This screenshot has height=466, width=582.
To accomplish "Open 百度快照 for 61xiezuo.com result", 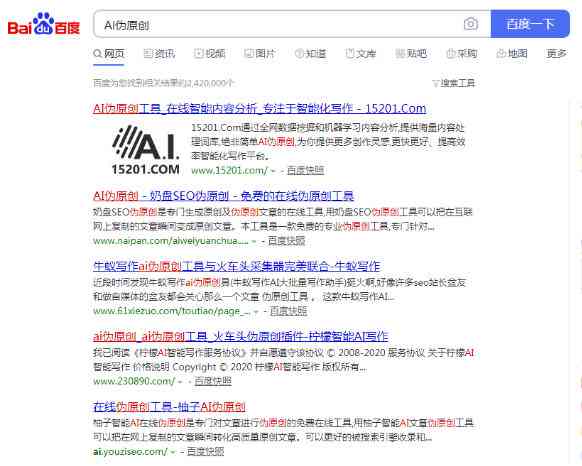I will click(288, 311).
